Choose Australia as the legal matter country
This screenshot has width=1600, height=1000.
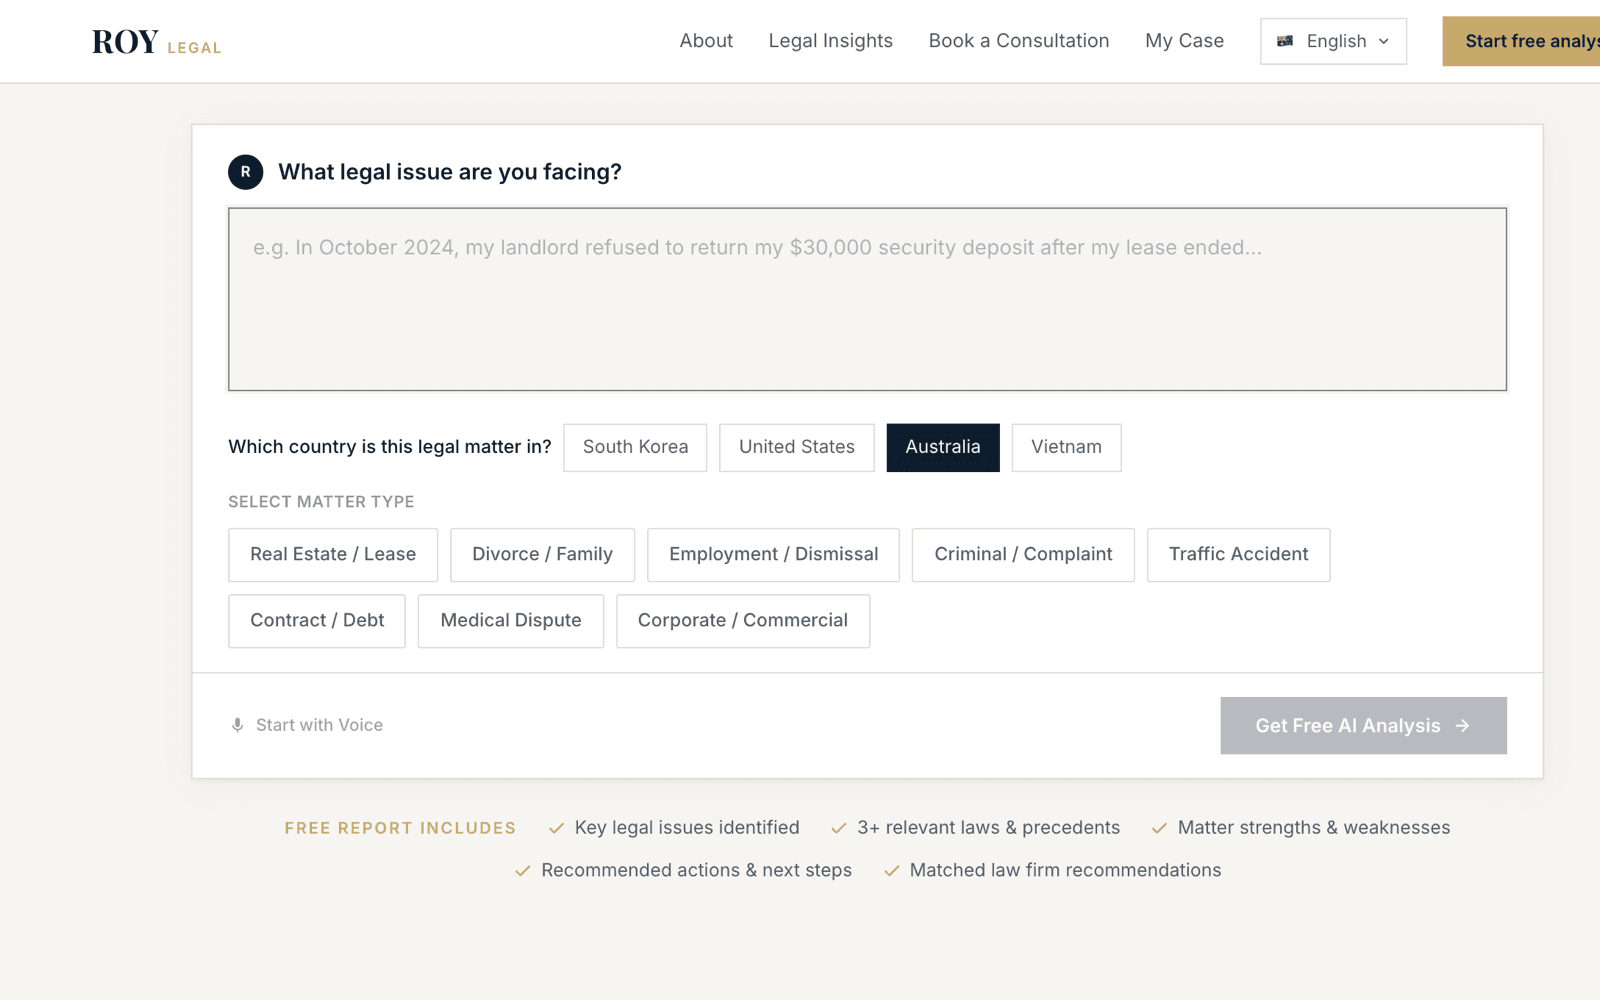pos(943,447)
